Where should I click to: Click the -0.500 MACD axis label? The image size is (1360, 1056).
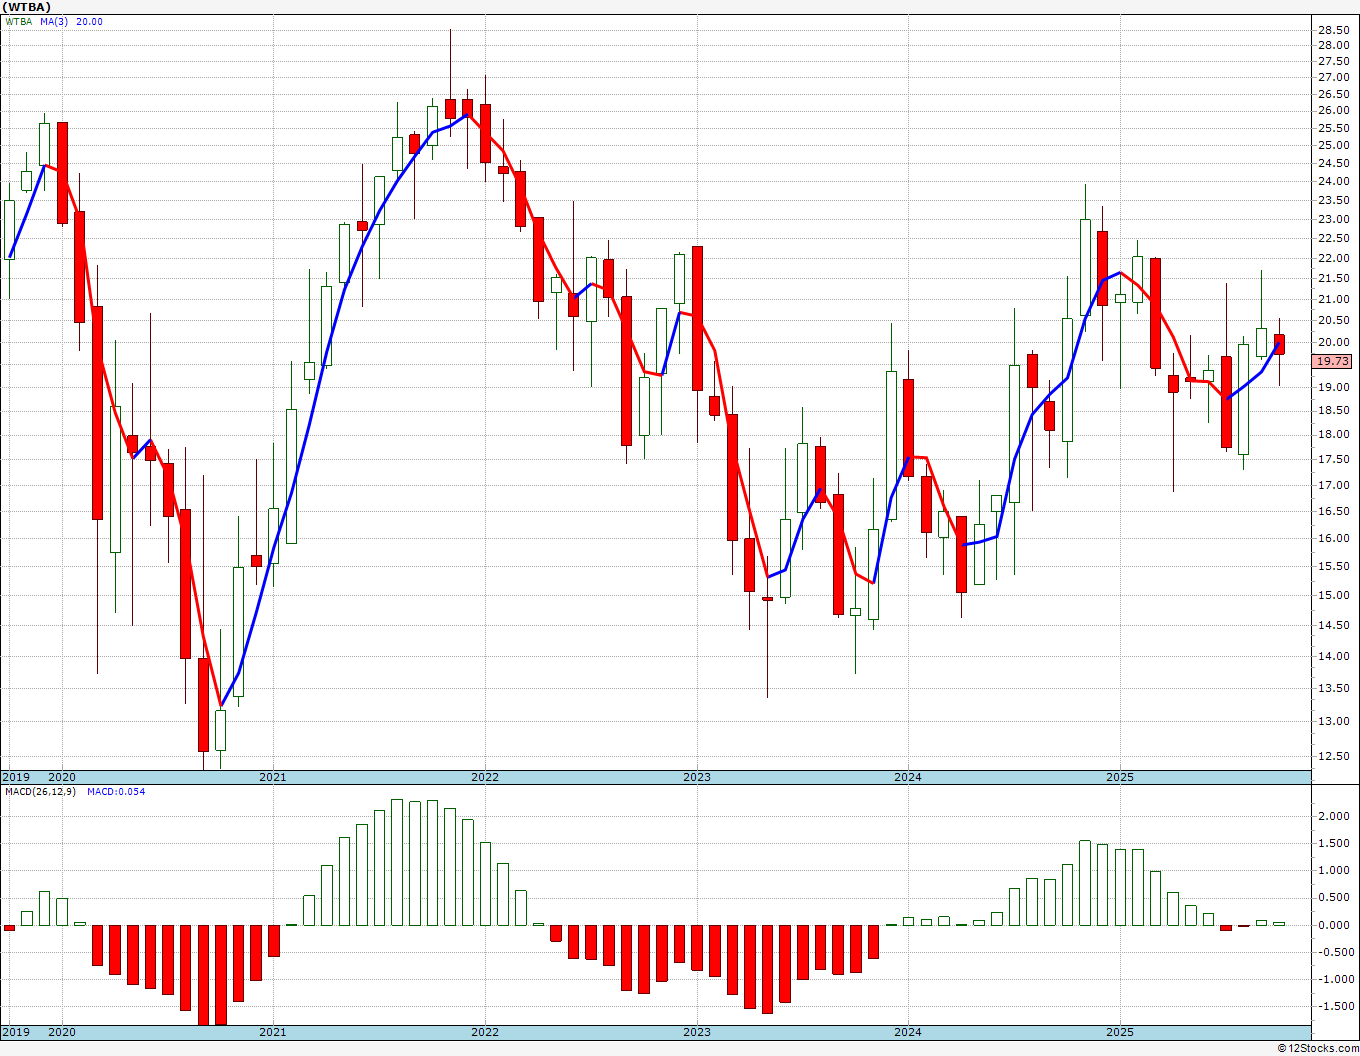point(1334,952)
